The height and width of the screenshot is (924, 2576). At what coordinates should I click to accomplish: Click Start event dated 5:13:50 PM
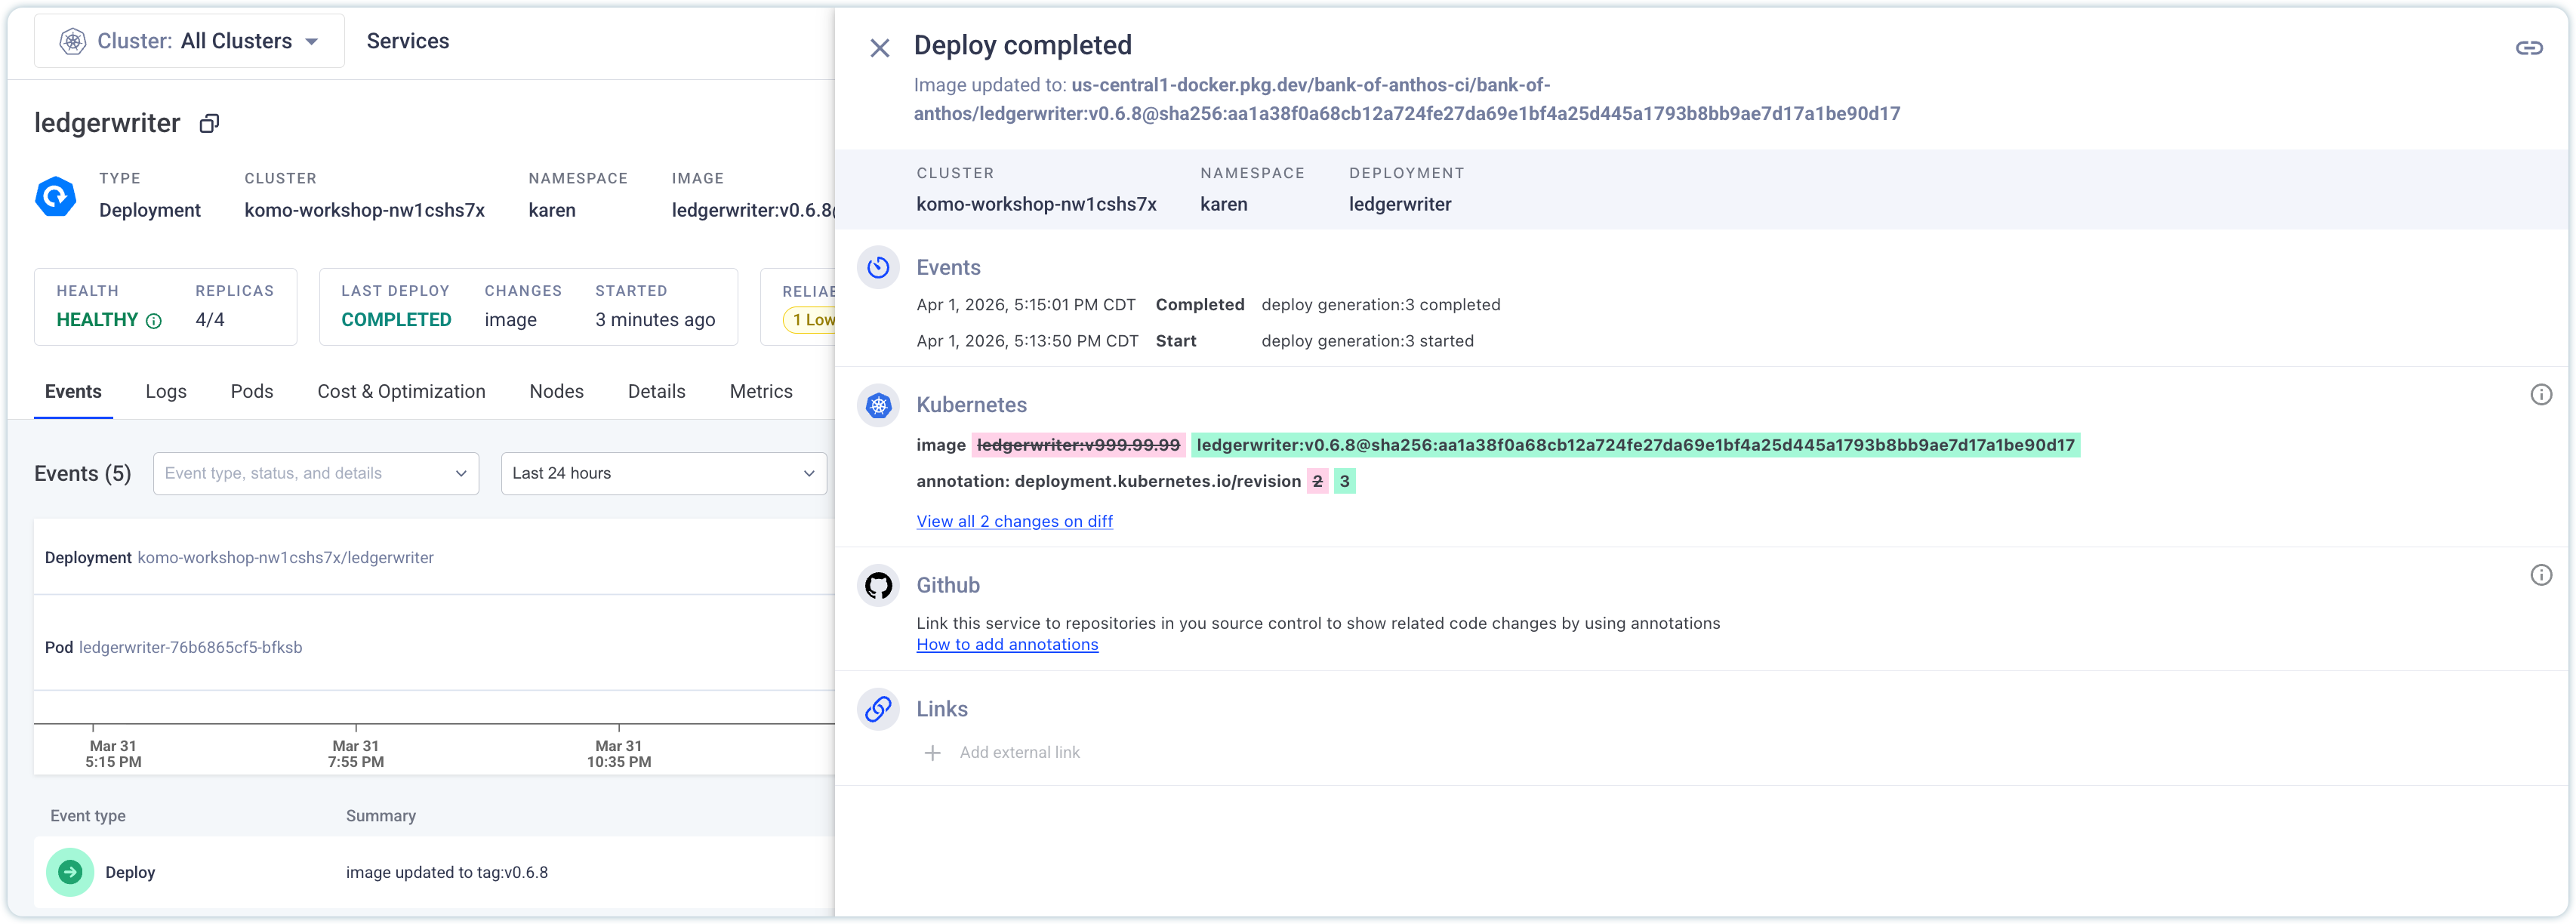(1195, 341)
